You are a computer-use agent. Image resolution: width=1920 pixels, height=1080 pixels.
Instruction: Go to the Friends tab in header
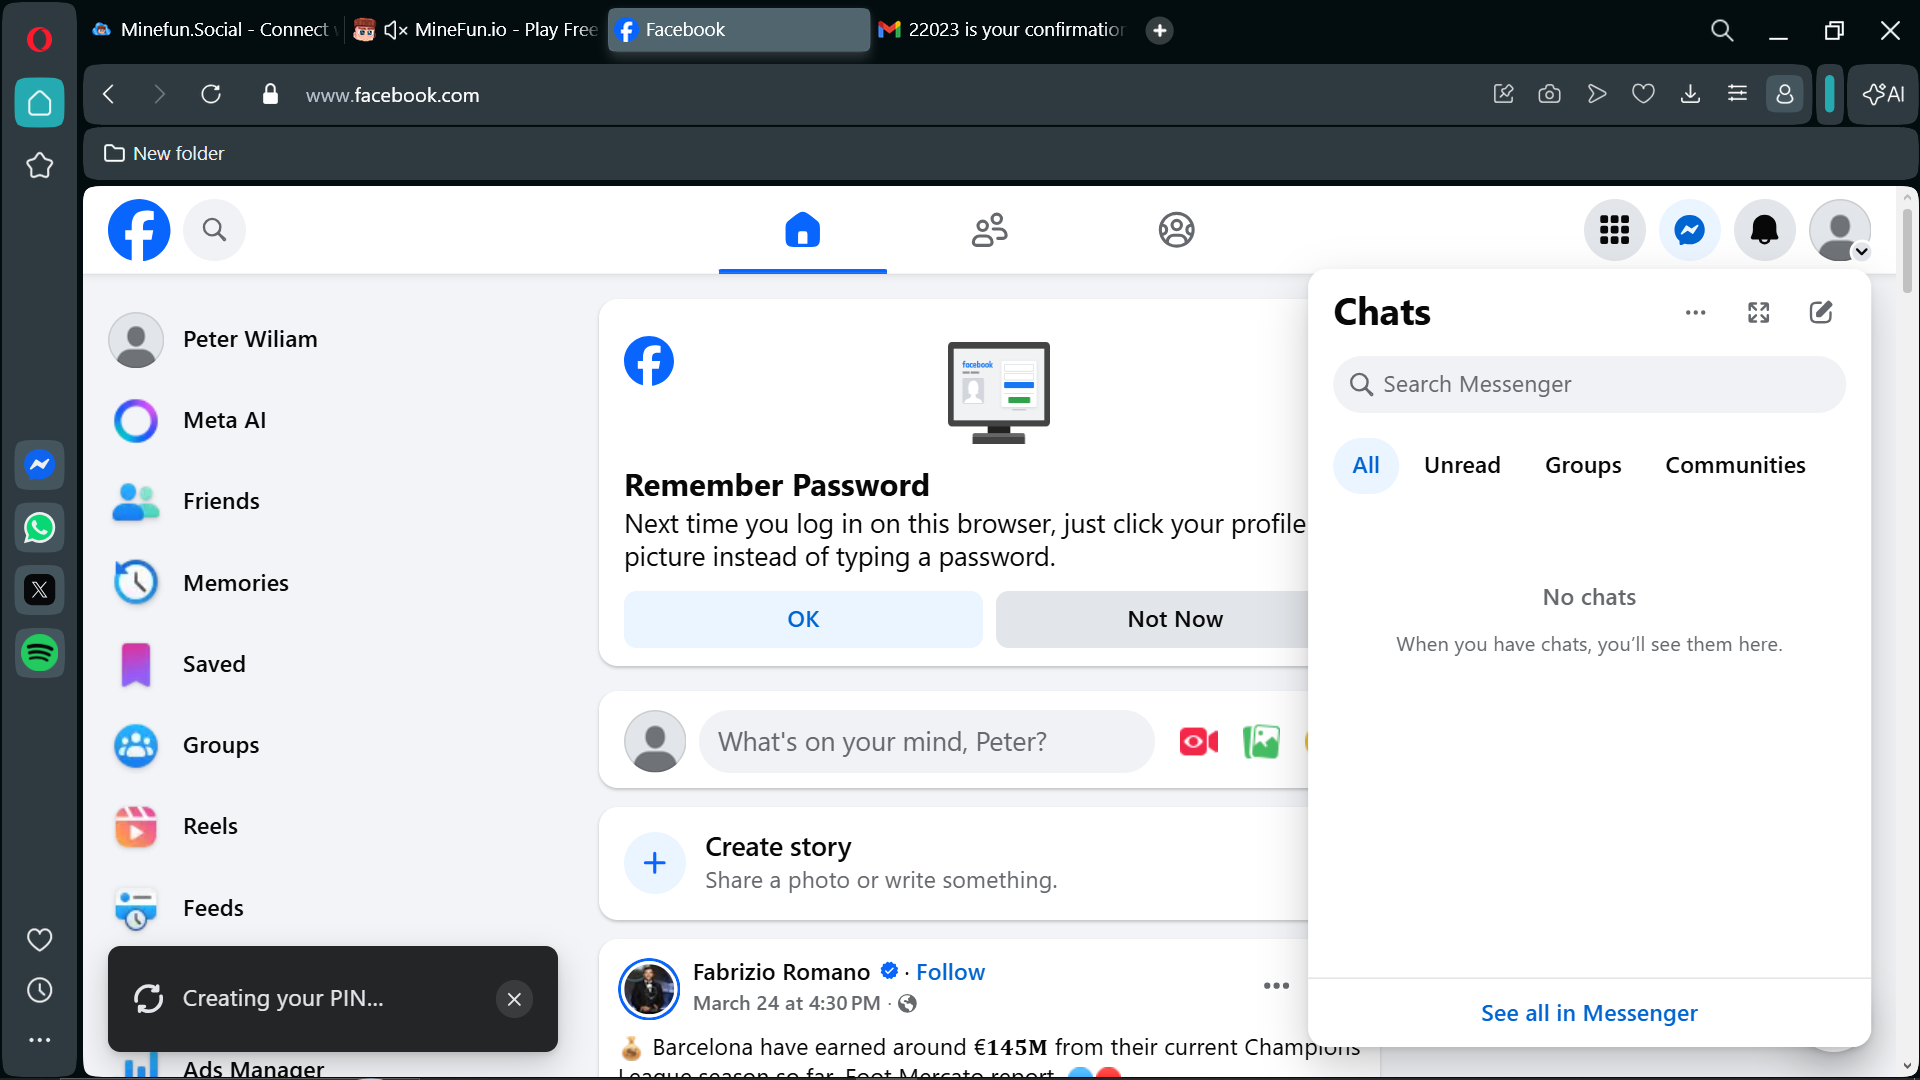989,230
